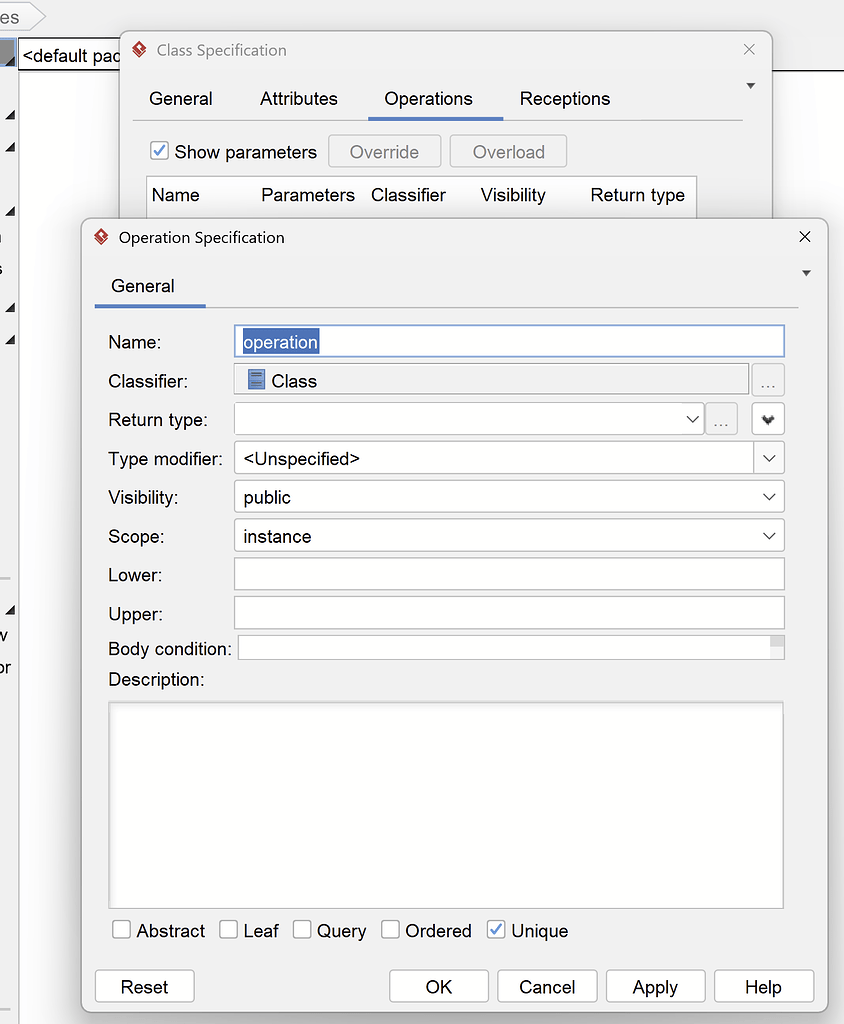This screenshot has height=1024, width=844.
Task: Open the Help for Operation Specification
Action: tap(763, 986)
